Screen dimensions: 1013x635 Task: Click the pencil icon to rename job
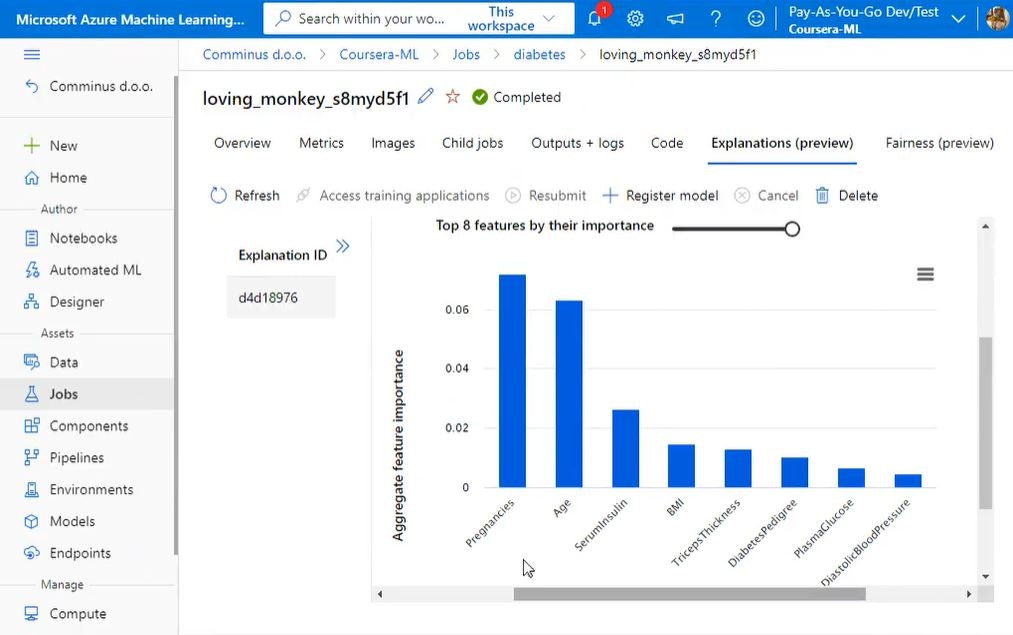pos(426,97)
